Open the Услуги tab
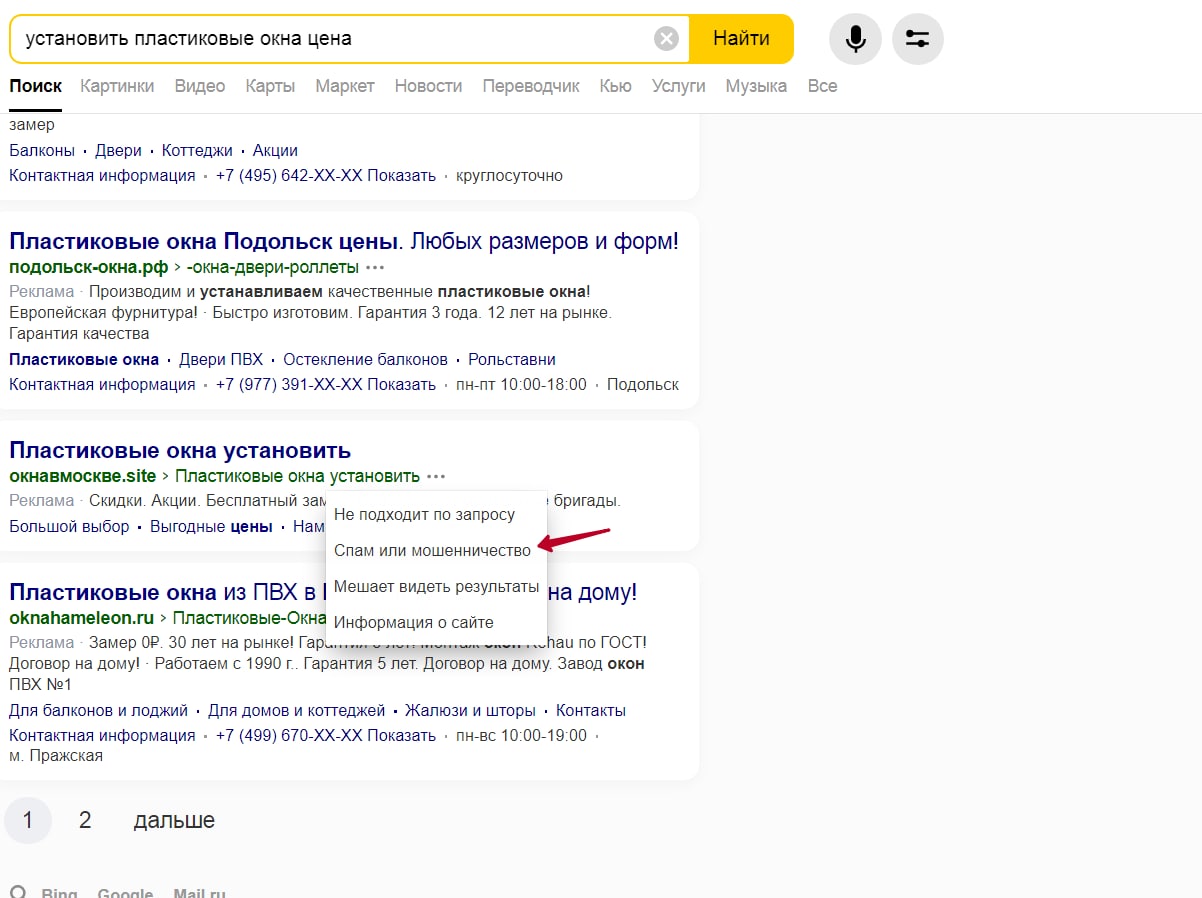This screenshot has height=898, width=1202. (679, 86)
